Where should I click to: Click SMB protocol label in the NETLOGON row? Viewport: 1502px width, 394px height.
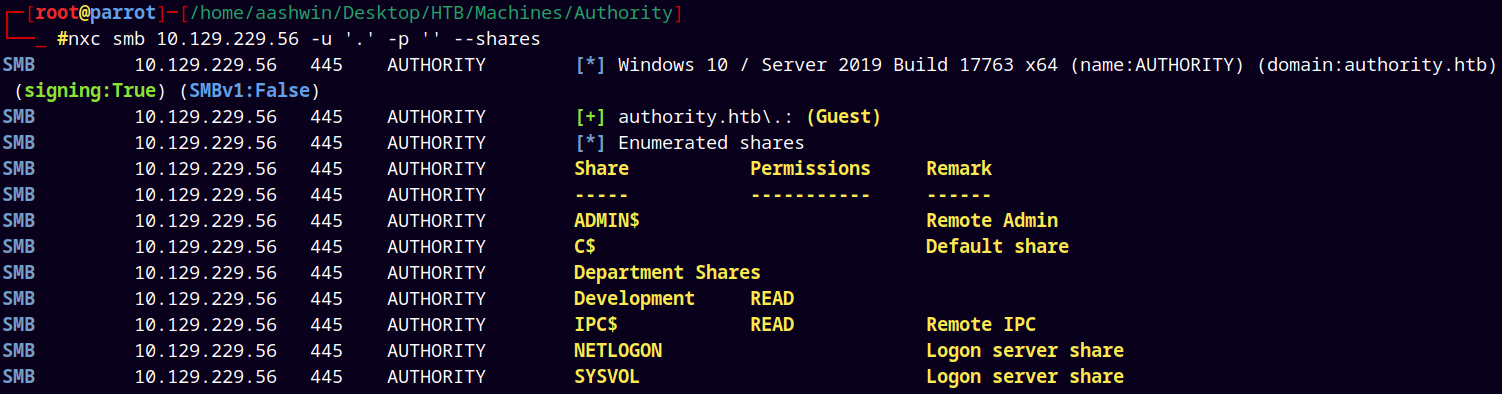(x=19, y=351)
